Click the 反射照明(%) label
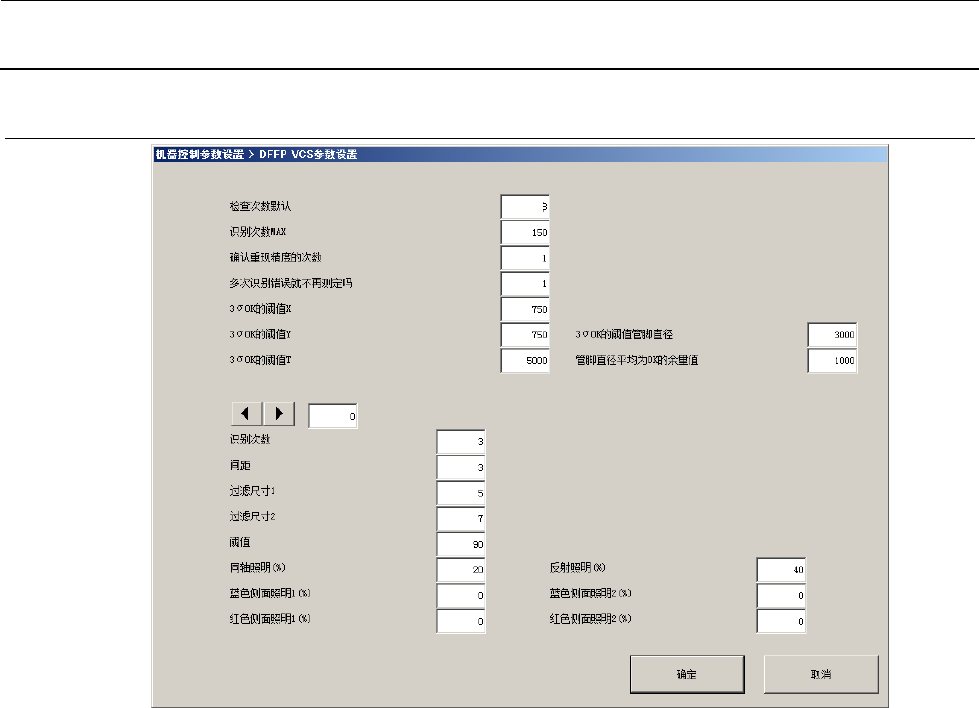979x708 pixels. point(578,567)
